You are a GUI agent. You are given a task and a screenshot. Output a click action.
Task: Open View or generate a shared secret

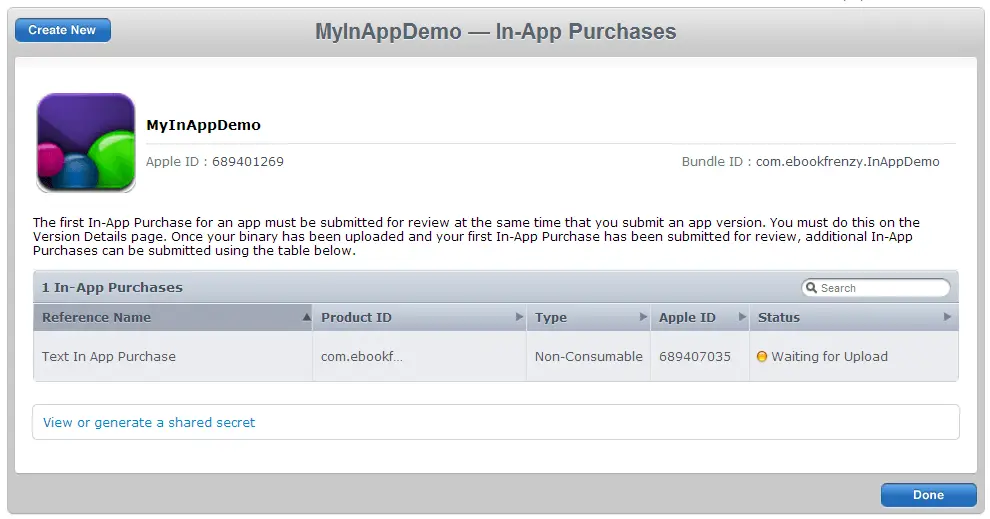tap(149, 423)
